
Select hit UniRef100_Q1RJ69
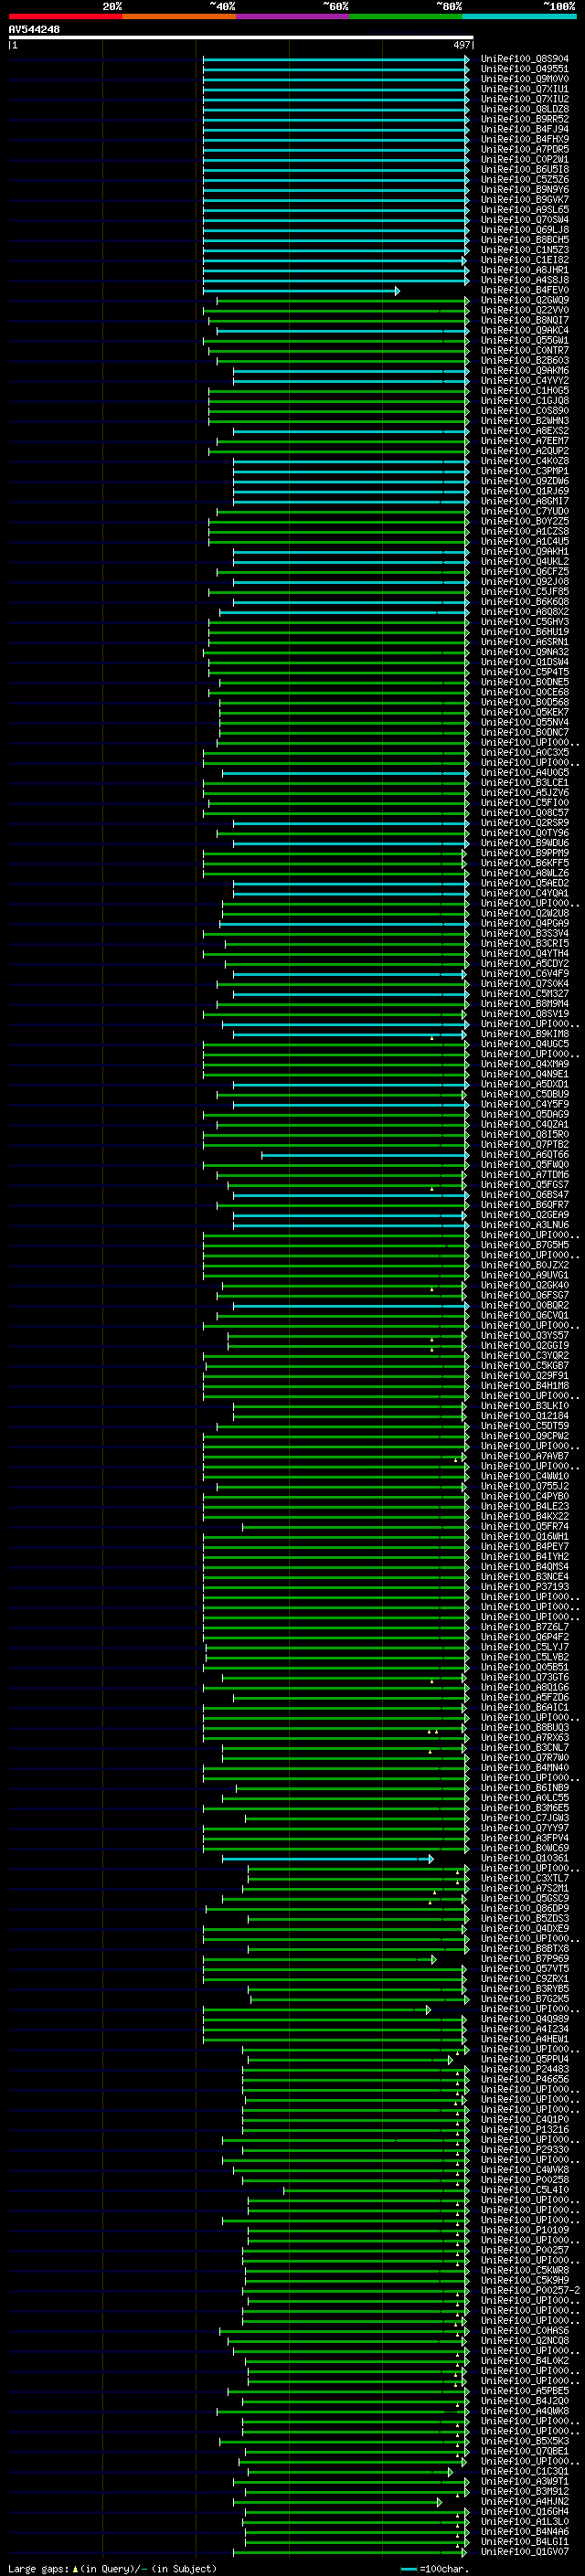[525, 491]
